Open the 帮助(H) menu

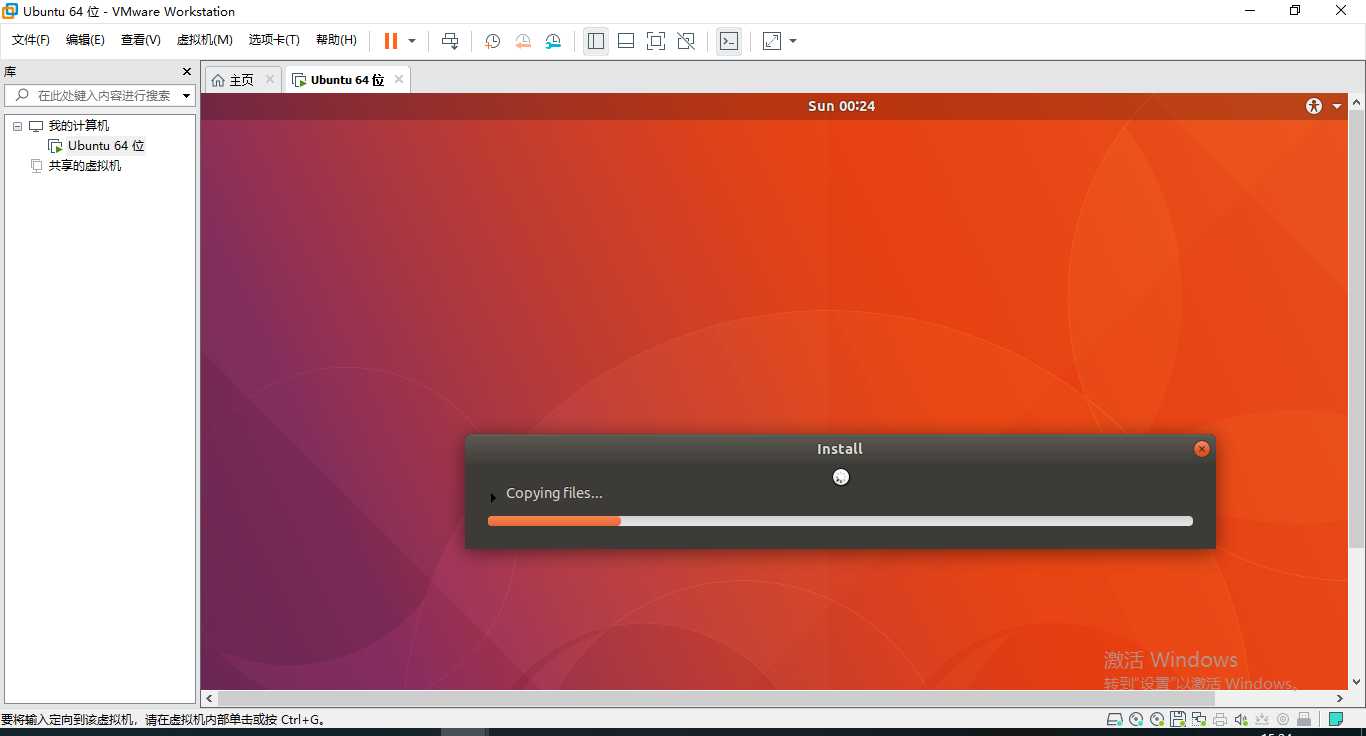336,40
